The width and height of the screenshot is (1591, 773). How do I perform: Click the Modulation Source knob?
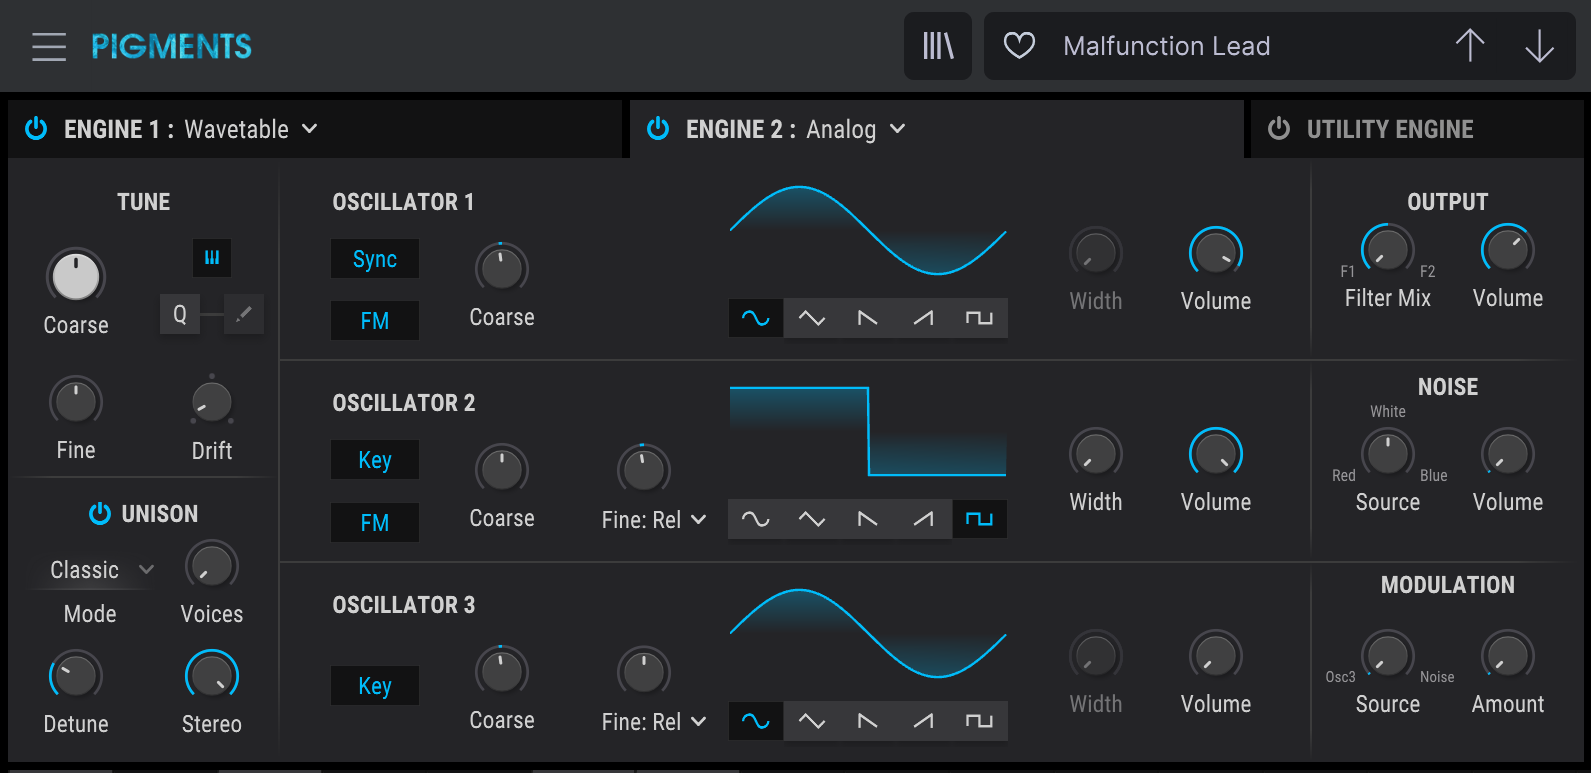click(1388, 656)
